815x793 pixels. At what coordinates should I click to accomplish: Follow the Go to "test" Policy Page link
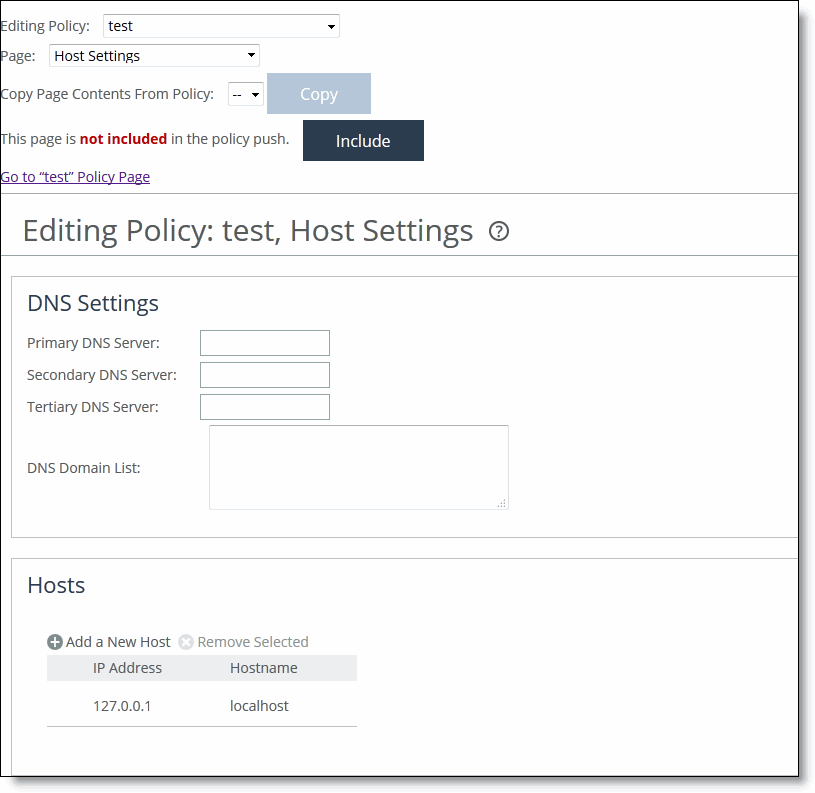75,177
